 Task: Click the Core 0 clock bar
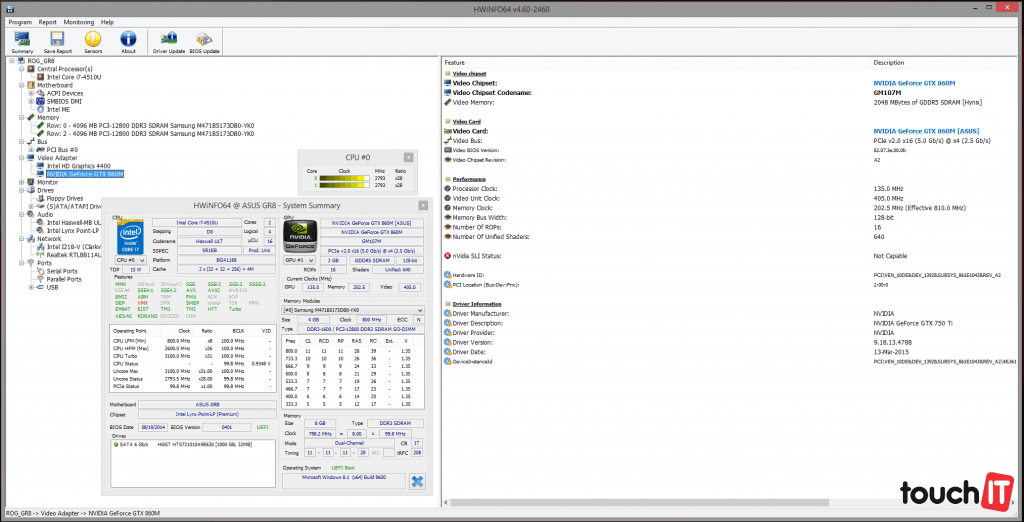(x=344, y=178)
